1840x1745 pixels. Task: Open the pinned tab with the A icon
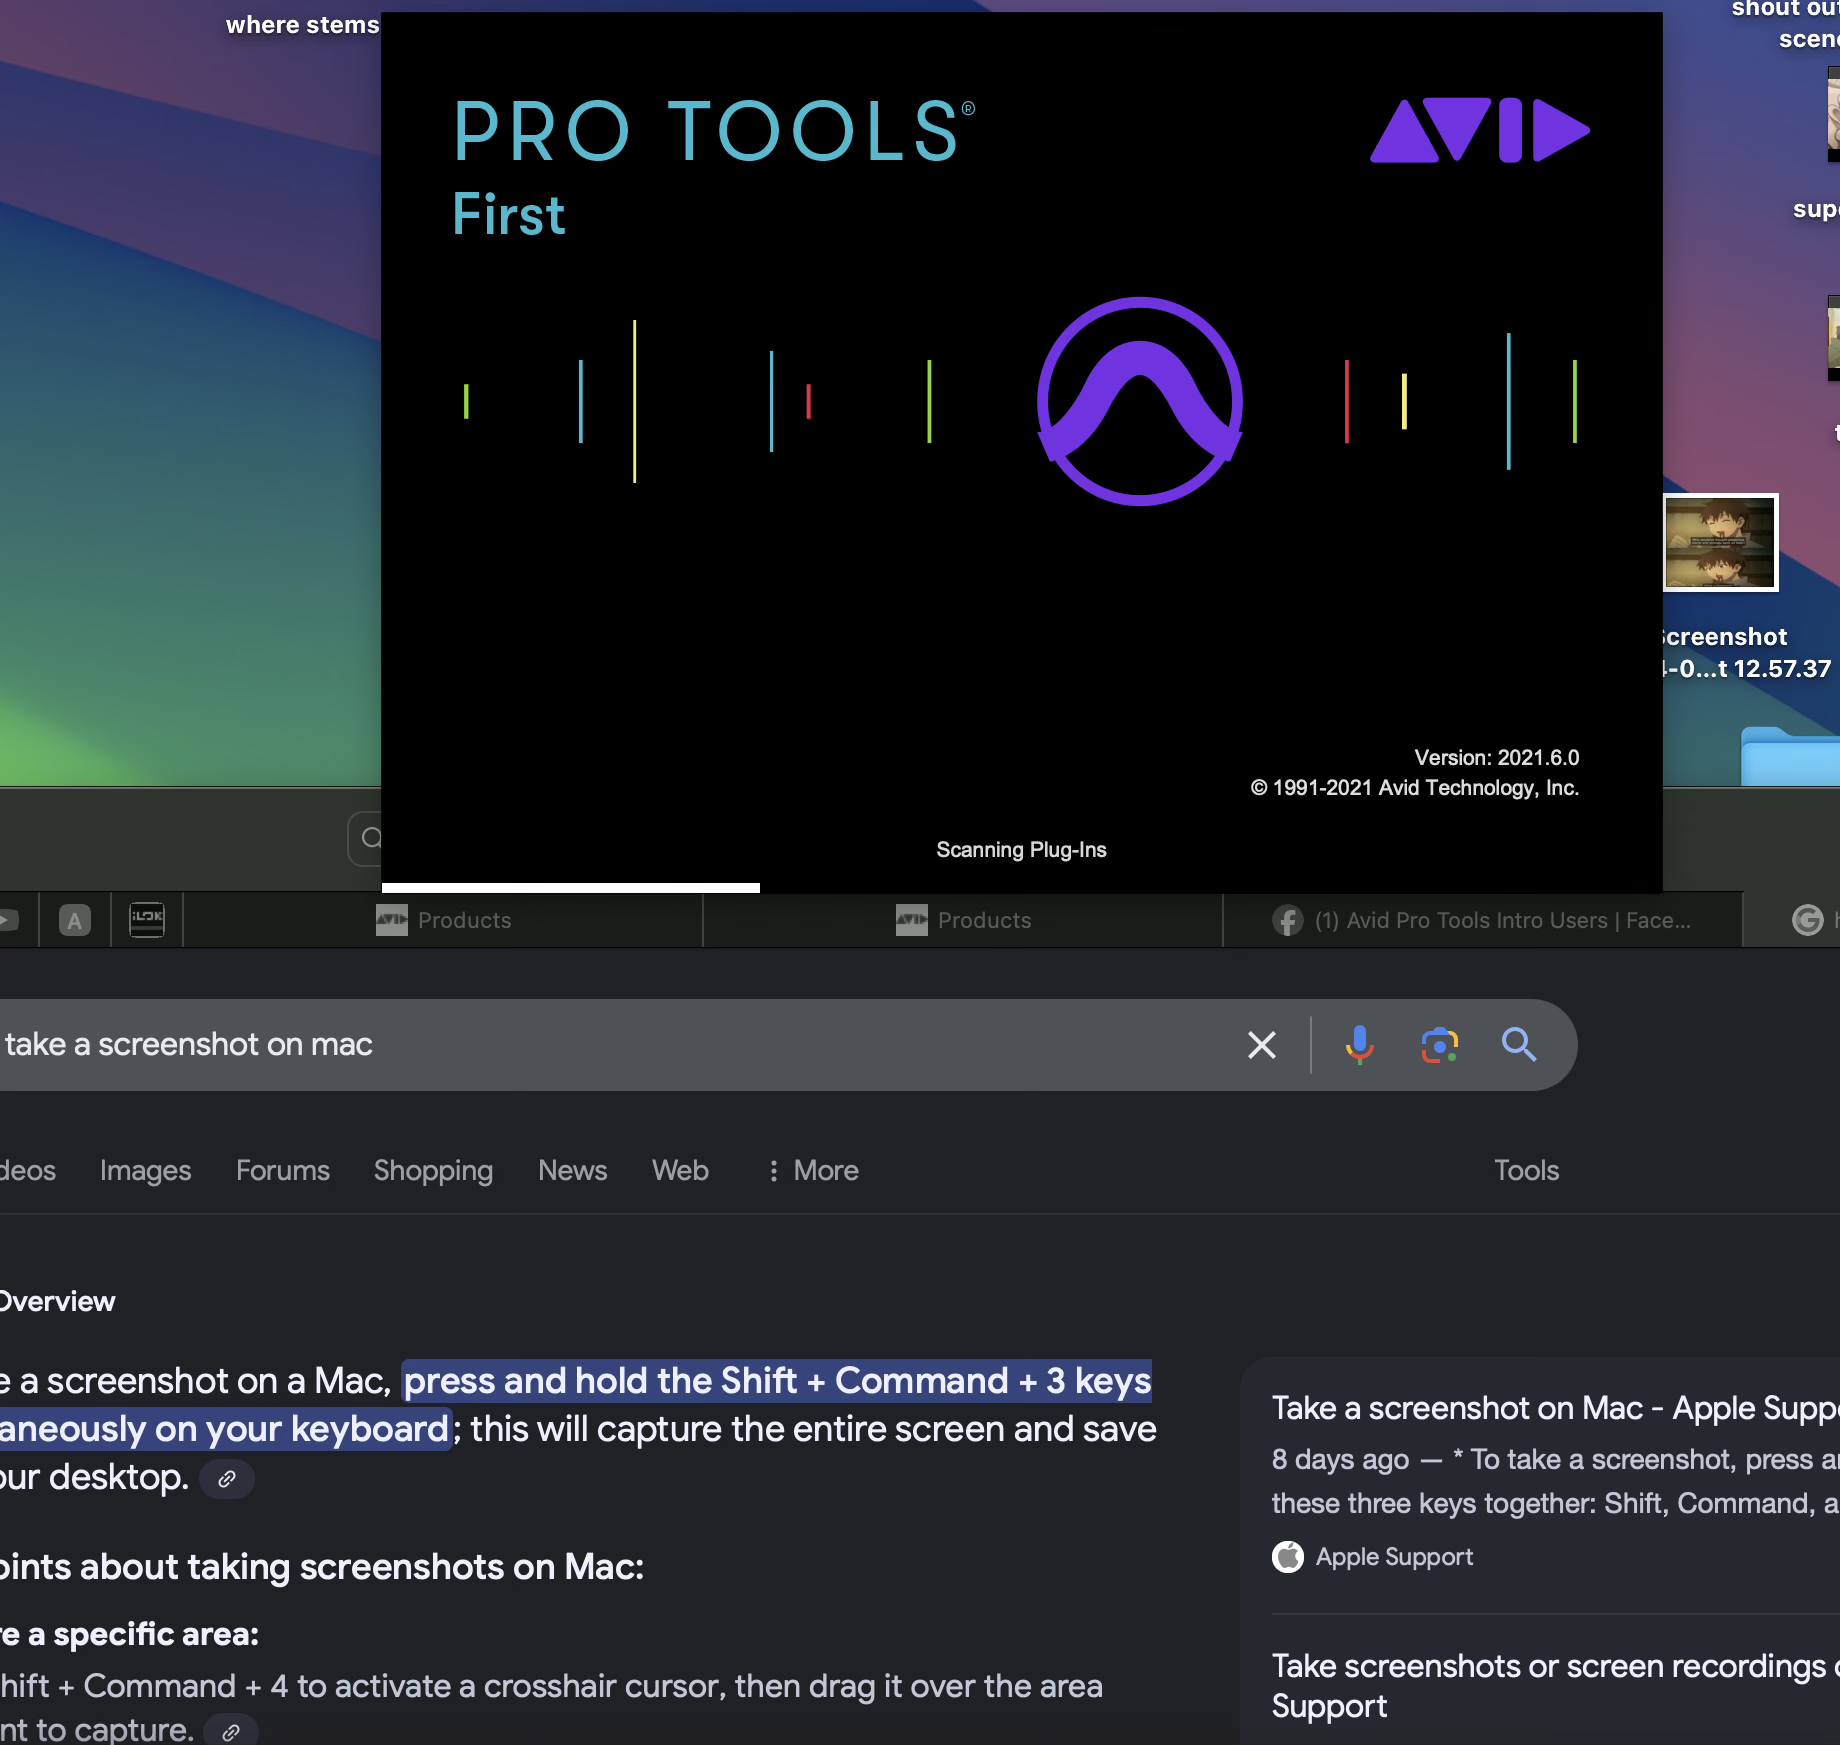(x=75, y=920)
